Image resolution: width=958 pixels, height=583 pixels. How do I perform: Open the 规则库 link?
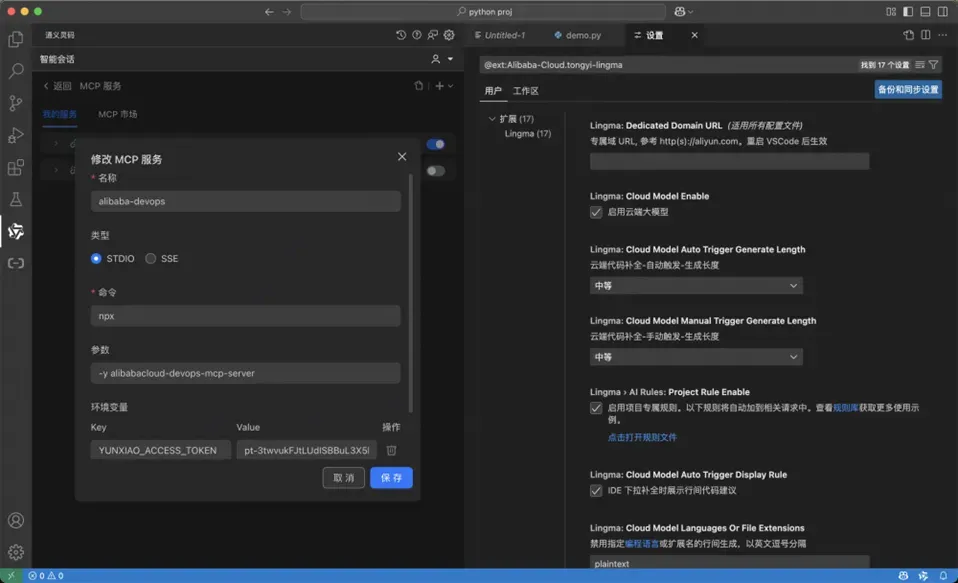[846, 408]
